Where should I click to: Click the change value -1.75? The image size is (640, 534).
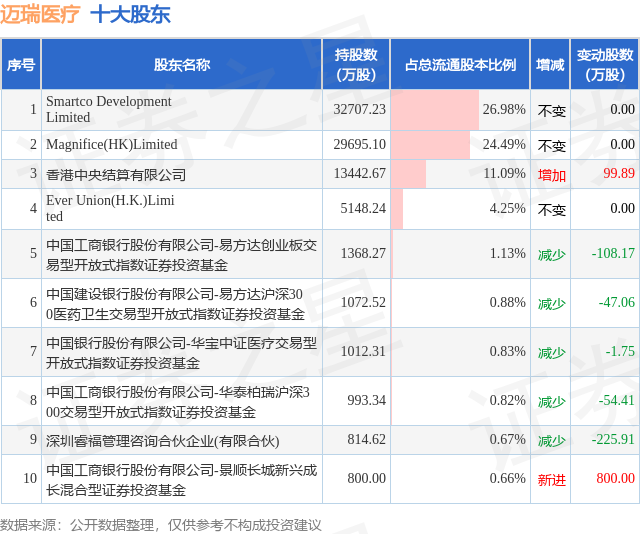tap(620, 351)
